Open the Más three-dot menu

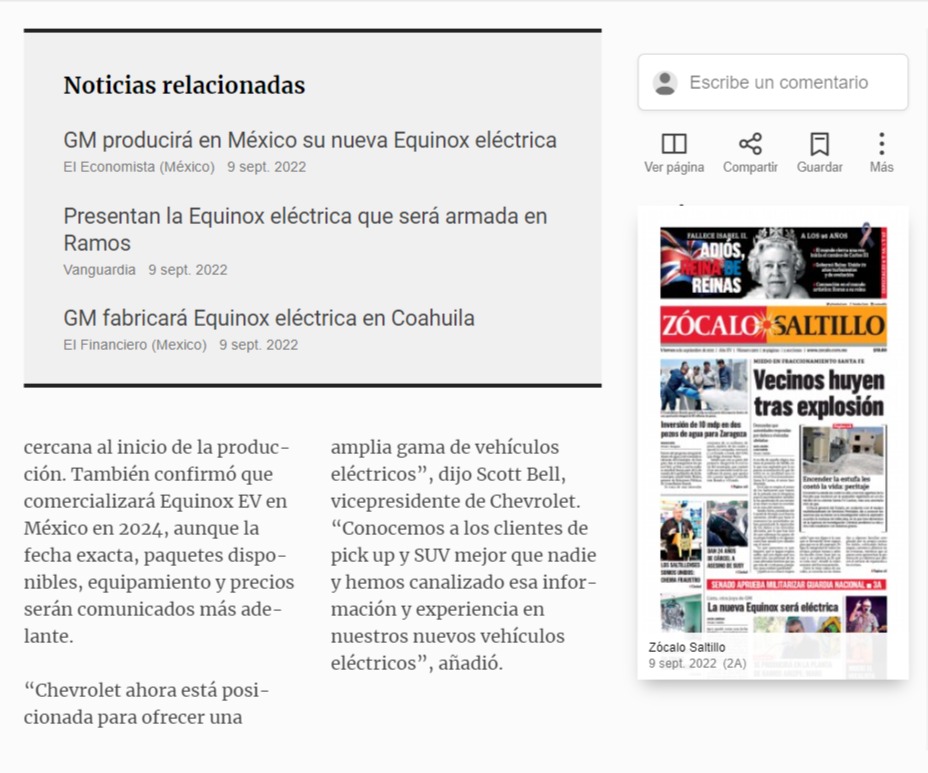click(x=881, y=144)
